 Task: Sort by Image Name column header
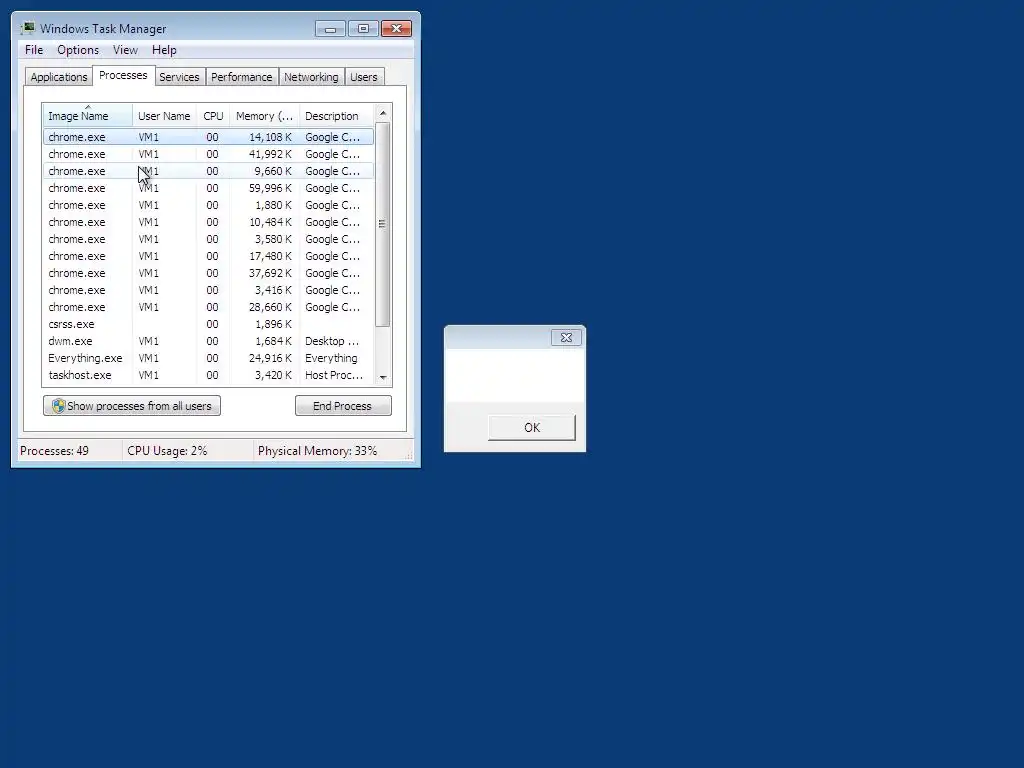pos(88,116)
